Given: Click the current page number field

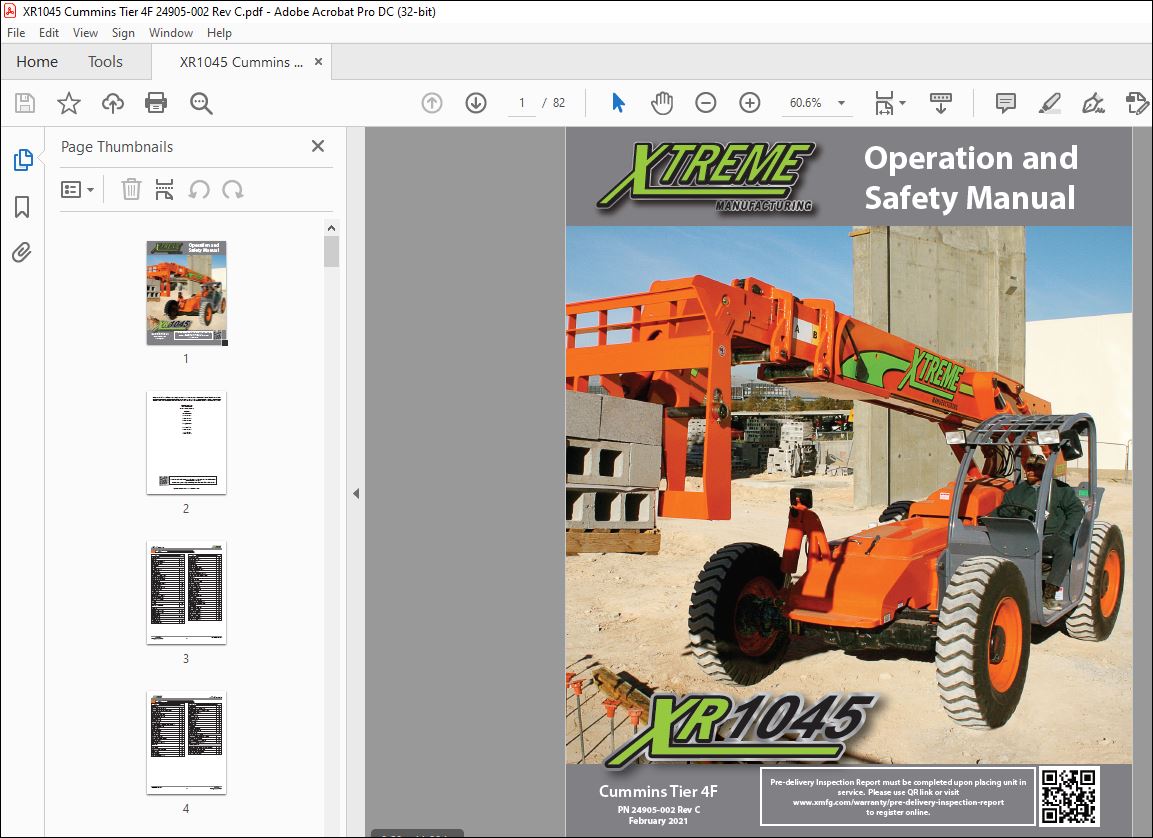Looking at the screenshot, I should (x=522, y=103).
